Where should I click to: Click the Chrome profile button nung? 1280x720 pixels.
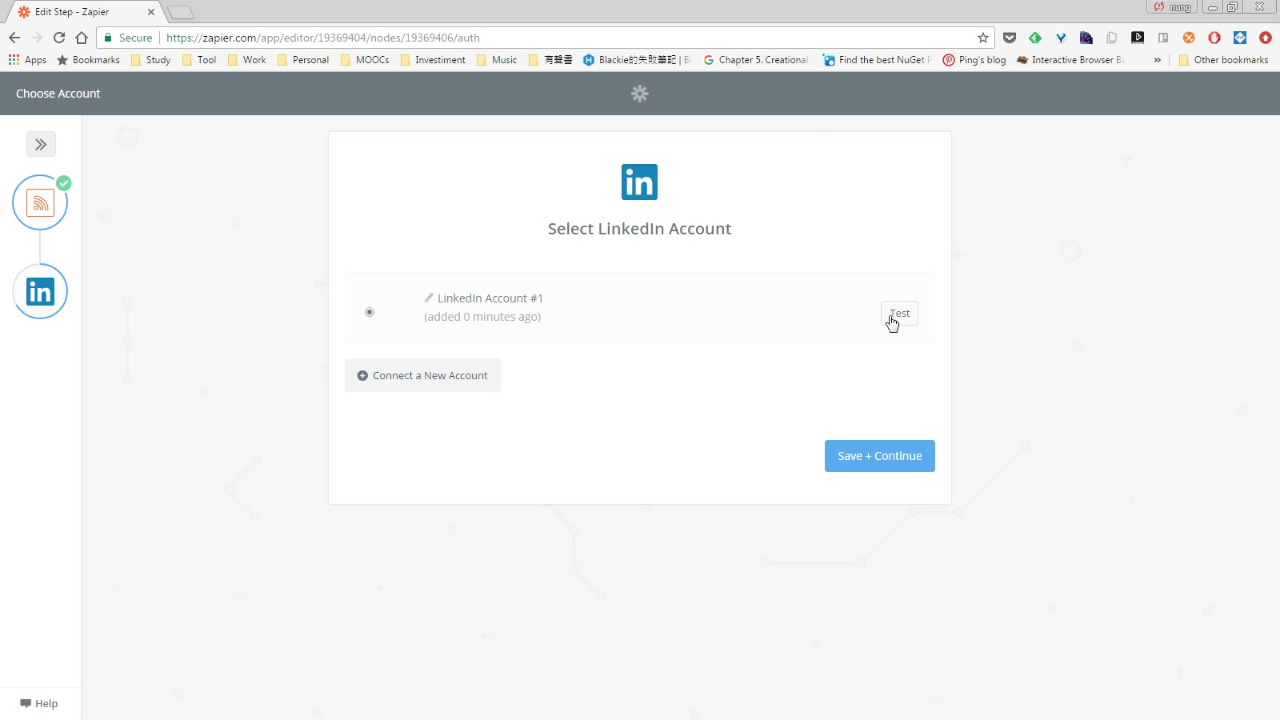tap(1171, 6)
